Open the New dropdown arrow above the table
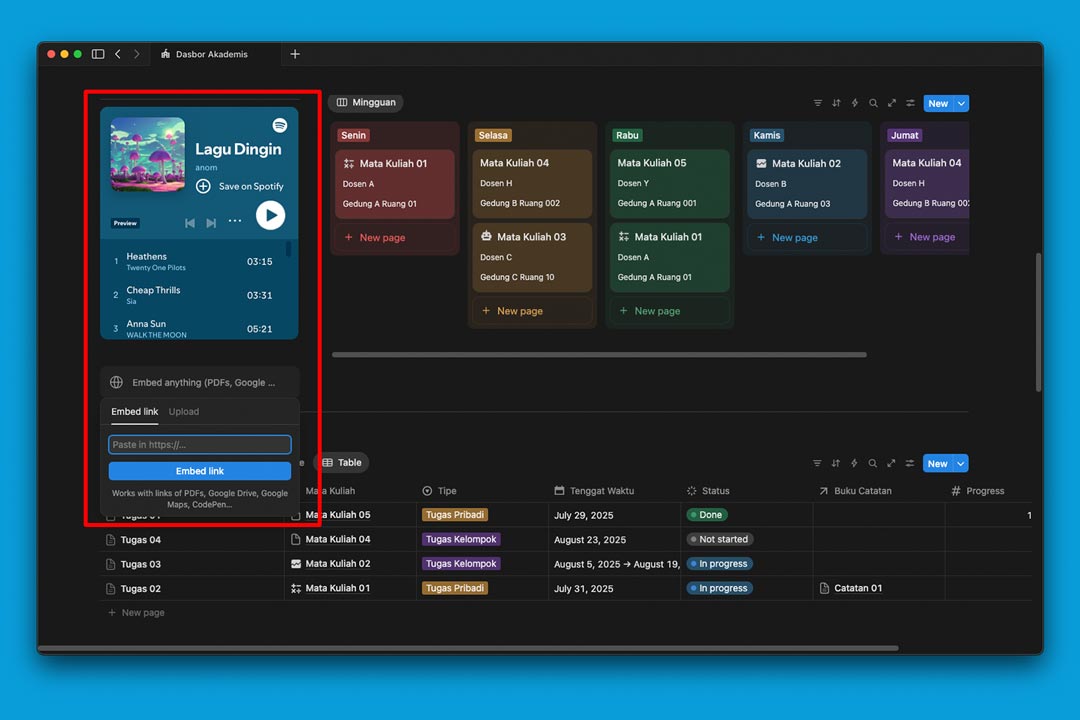This screenshot has width=1080, height=720. [x=961, y=464]
